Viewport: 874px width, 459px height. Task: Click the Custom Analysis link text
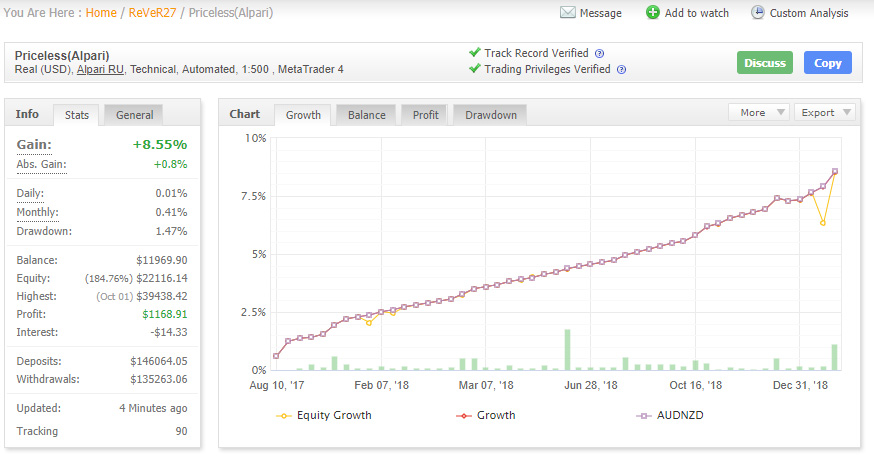(809, 13)
